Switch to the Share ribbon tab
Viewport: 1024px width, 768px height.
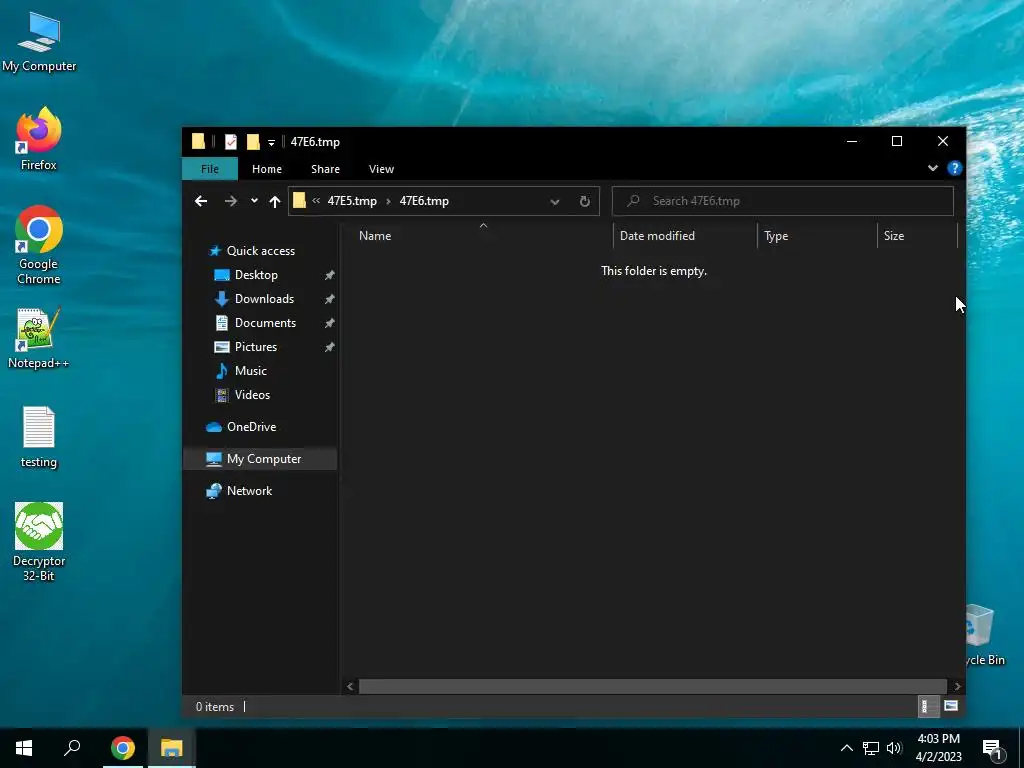point(325,168)
